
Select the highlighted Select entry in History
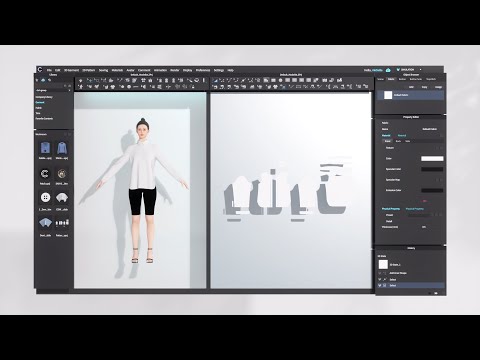(x=411, y=286)
